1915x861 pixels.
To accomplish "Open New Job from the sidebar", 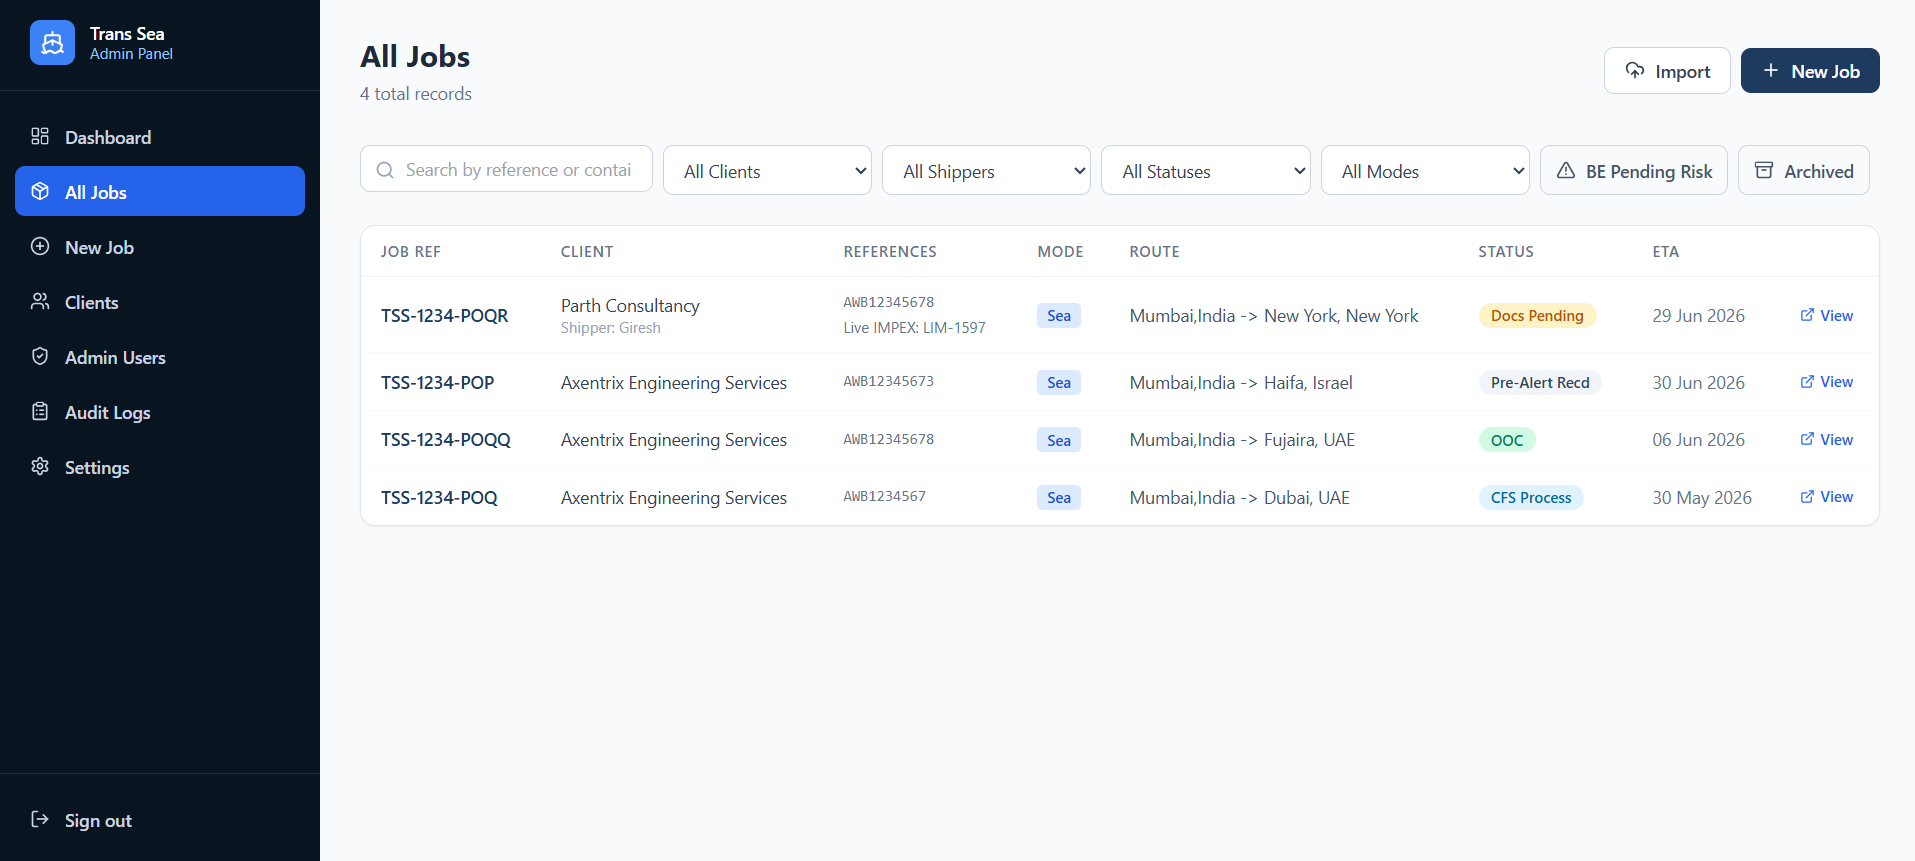I will (x=160, y=247).
